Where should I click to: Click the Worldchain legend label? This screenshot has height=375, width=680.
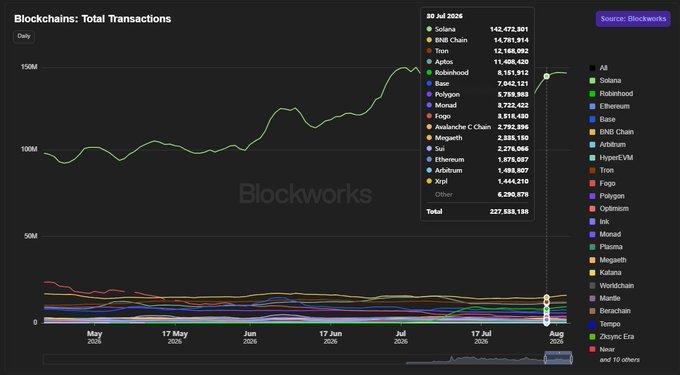(617, 286)
